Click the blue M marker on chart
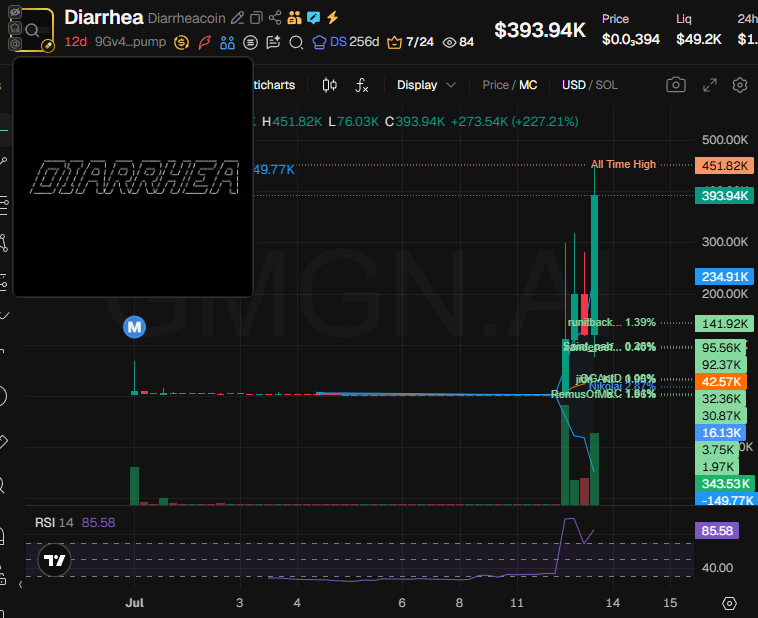The image size is (758, 618). 134,327
